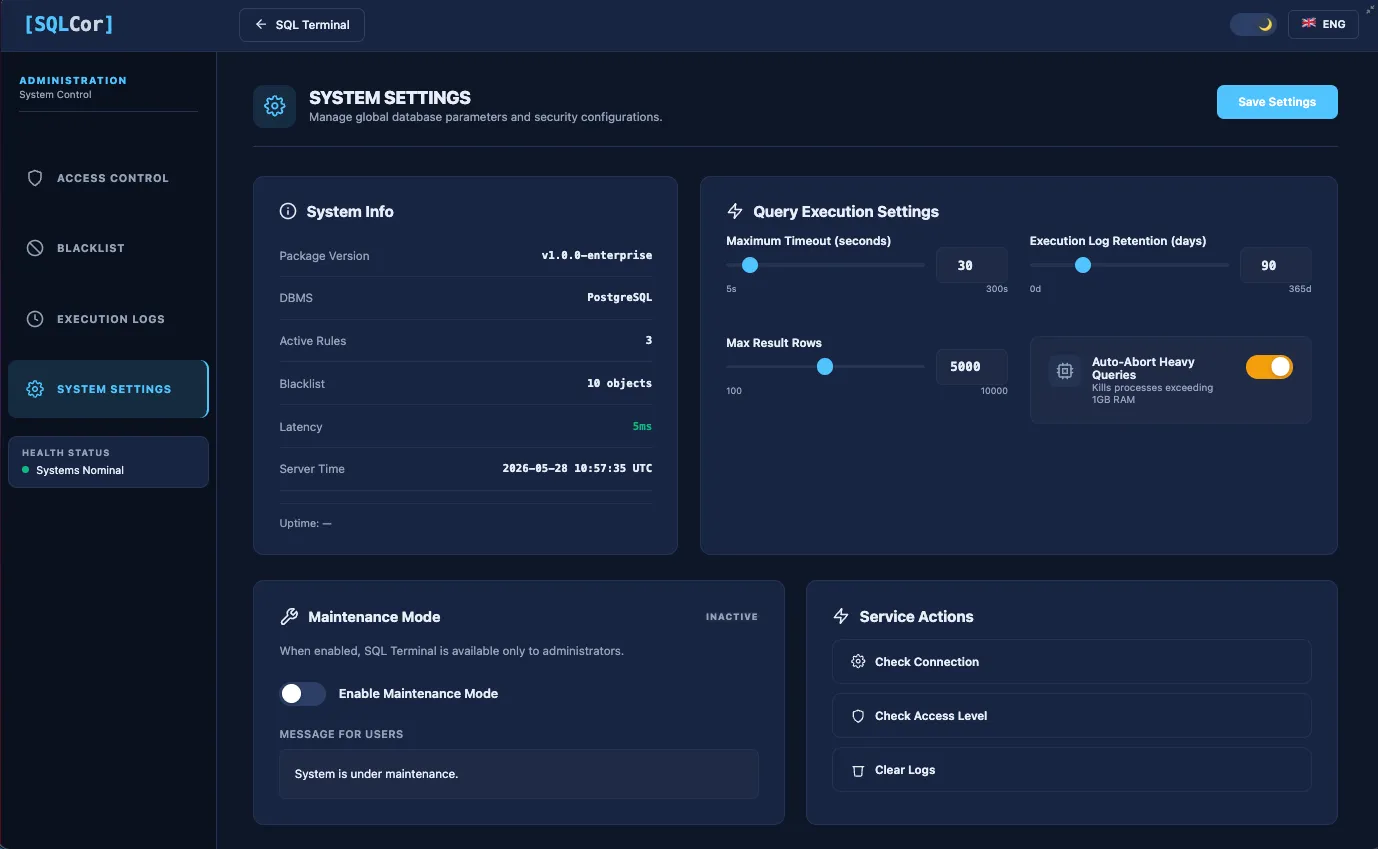Click the 10 objects Blacklist value
Image resolution: width=1378 pixels, height=849 pixels.
pos(620,384)
